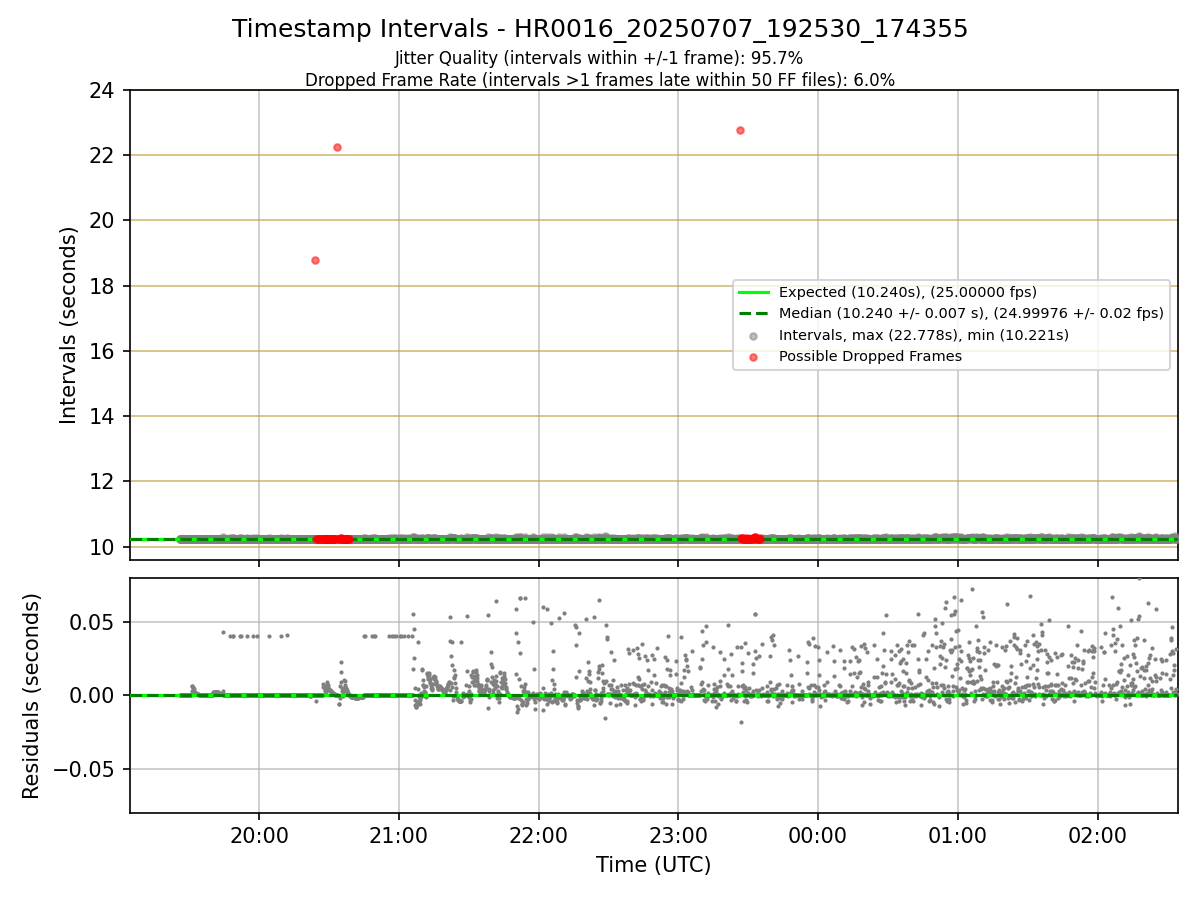The image size is (1200, 900).
Task: Click the 02:00 x-axis tick label
Action: (x=1098, y=834)
